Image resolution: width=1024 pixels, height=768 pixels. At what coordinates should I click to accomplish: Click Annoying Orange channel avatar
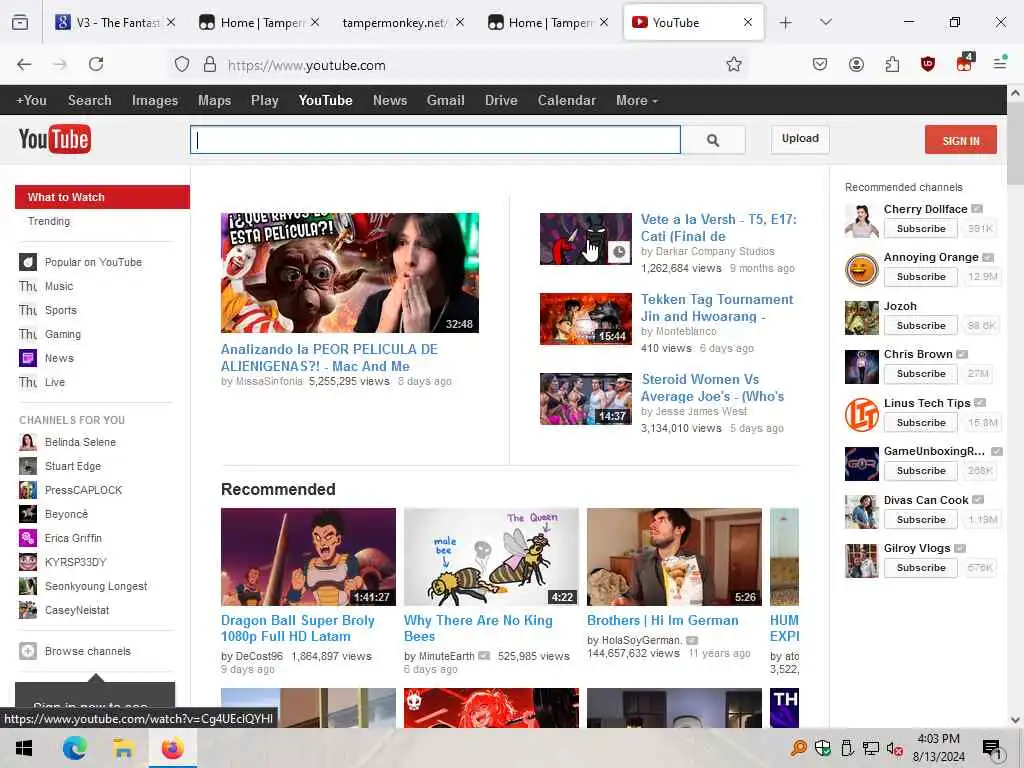click(x=861, y=269)
